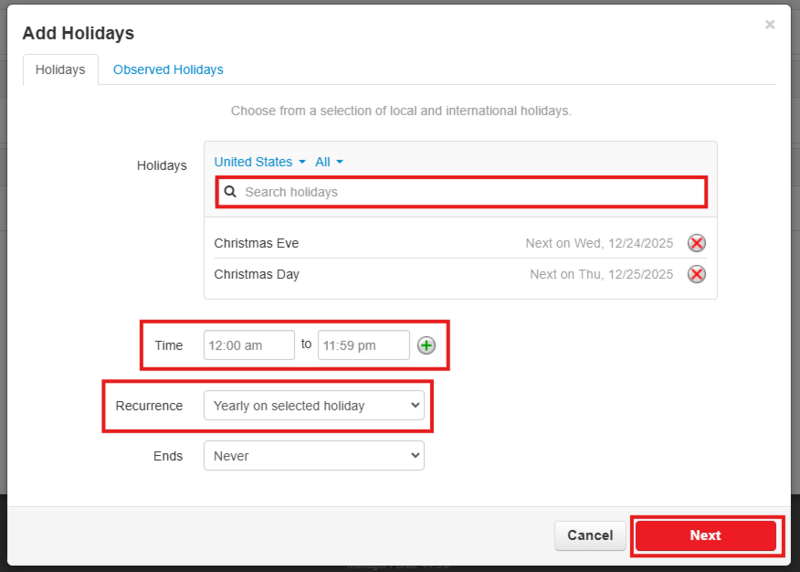Screen dimensions: 800x572
Task: Open the Recurrence dropdown
Action: [x=313, y=406]
